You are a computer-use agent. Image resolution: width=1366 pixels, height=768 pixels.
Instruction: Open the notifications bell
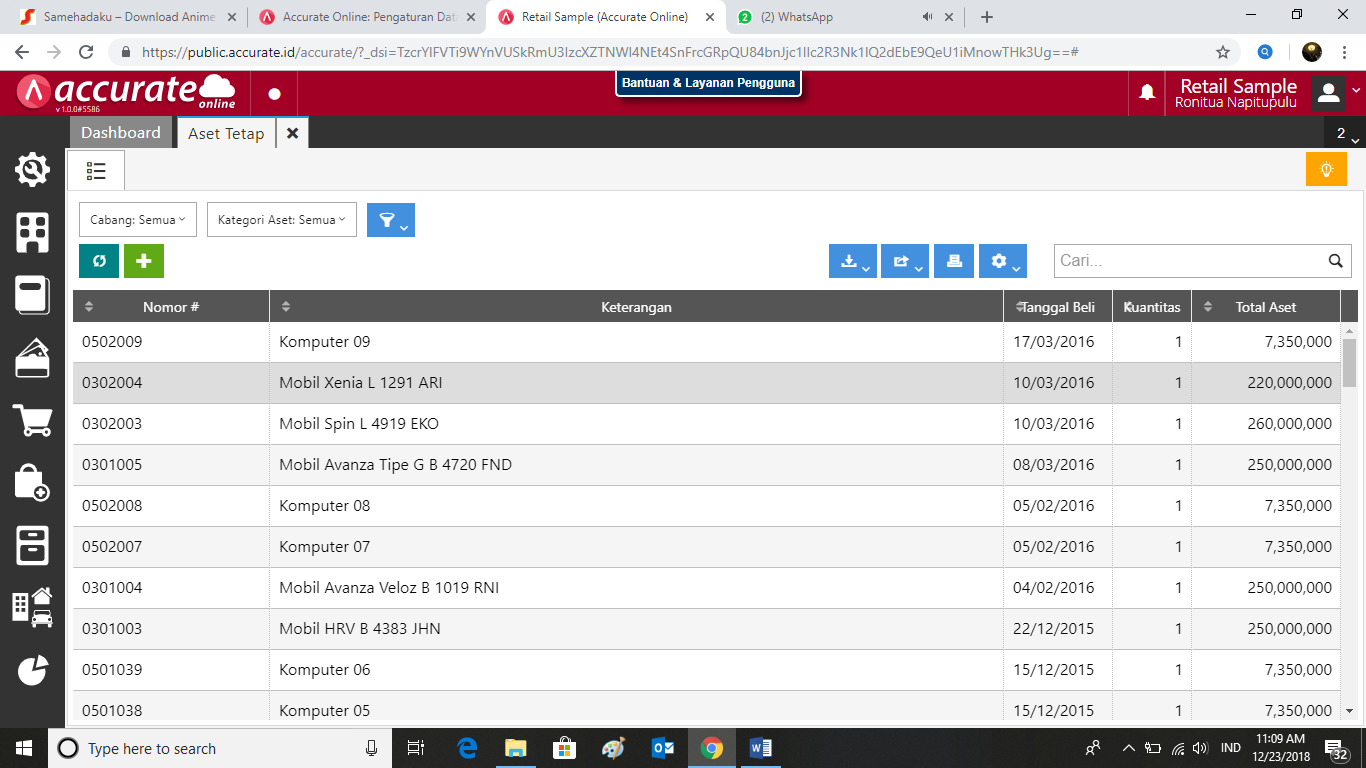(1147, 92)
